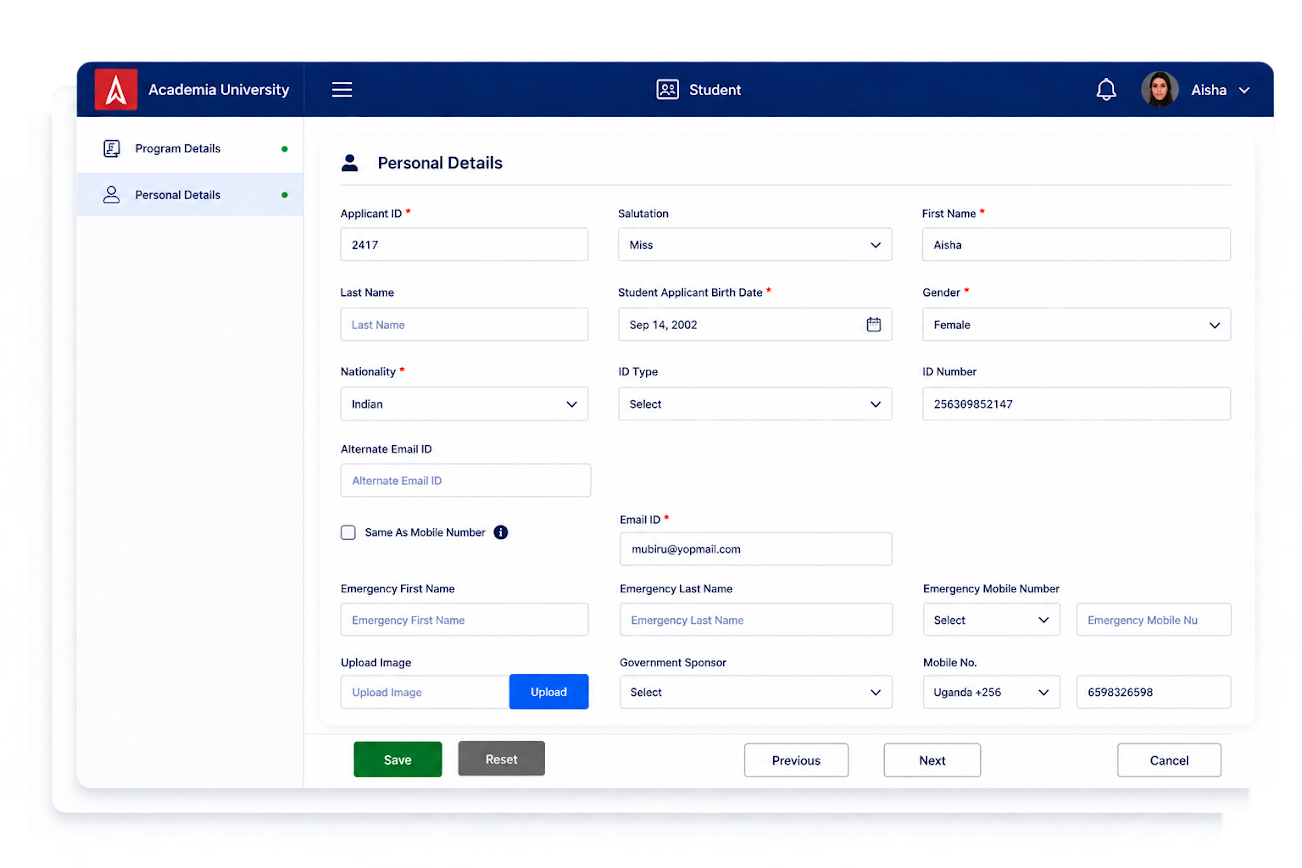1302x868 pixels.
Task: Open the birth date calendar picker
Action: (x=873, y=324)
